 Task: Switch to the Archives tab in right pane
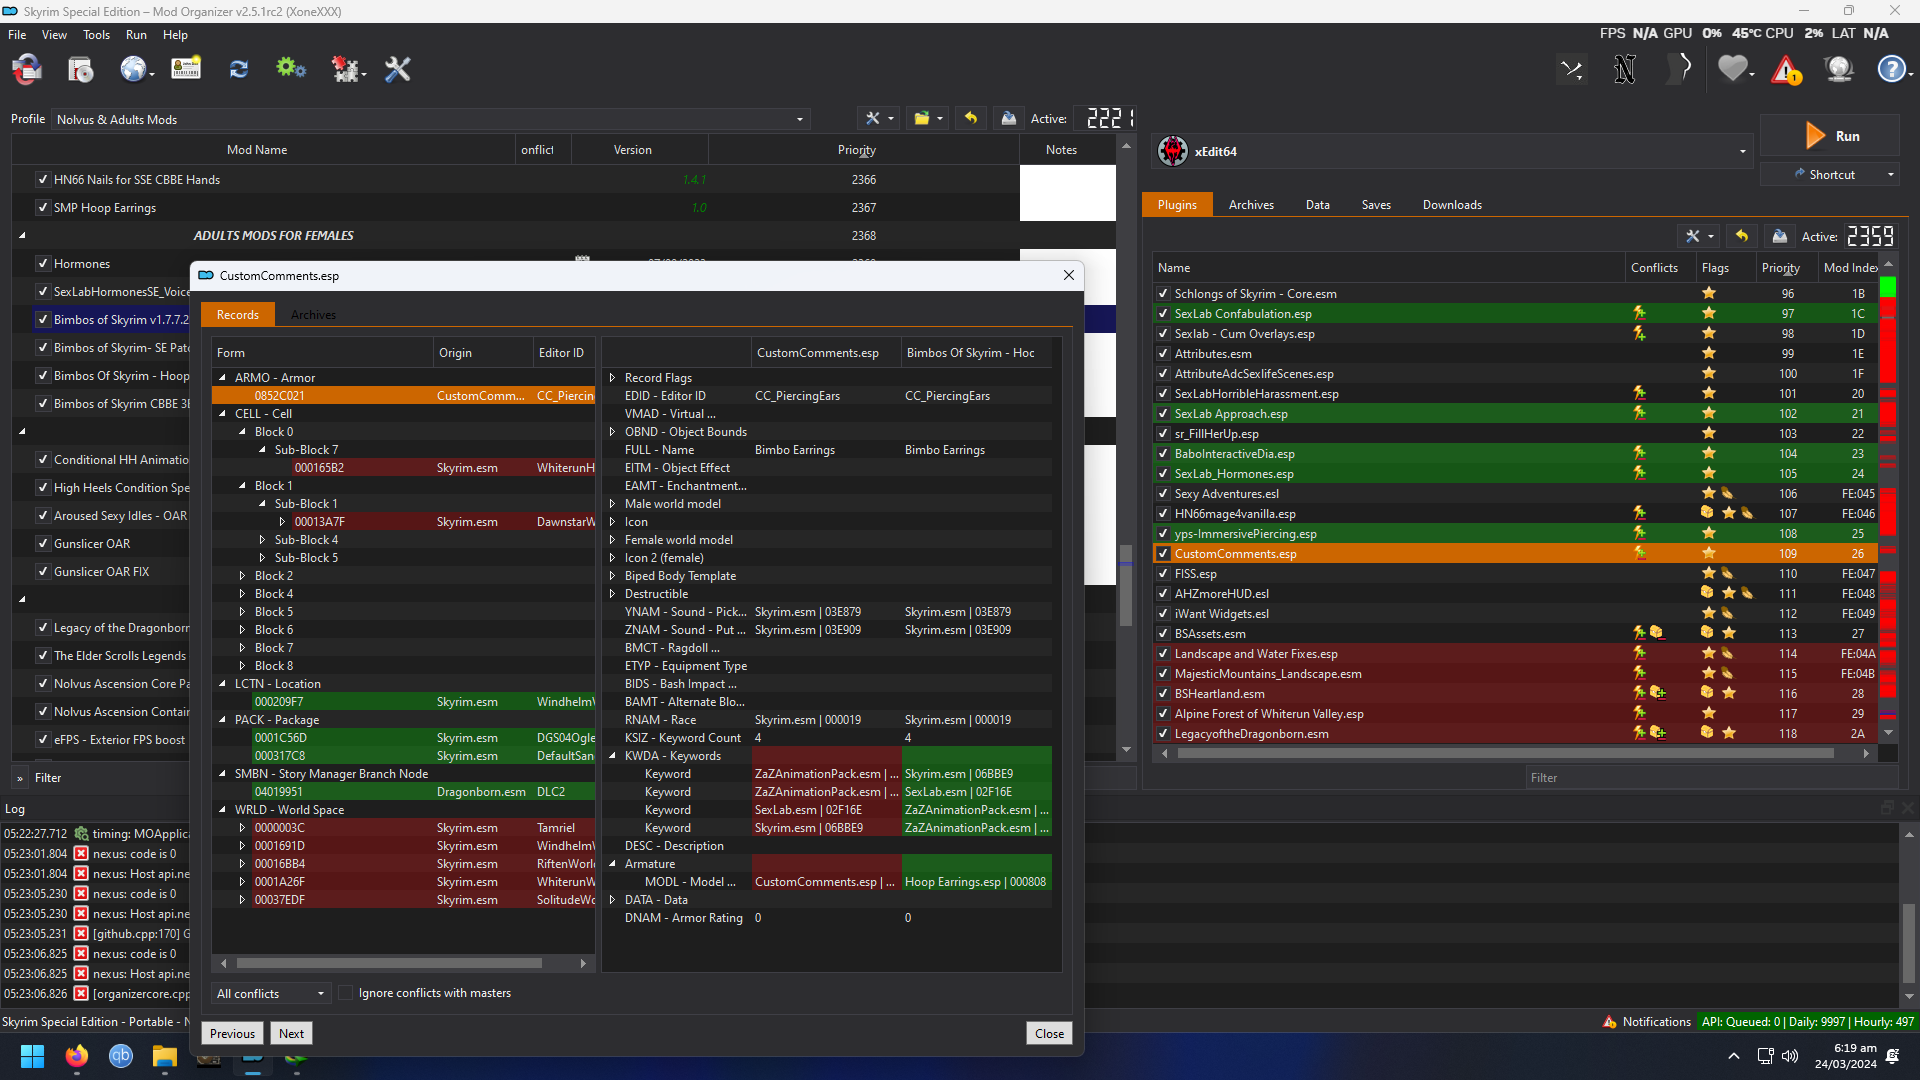pyautogui.click(x=1251, y=205)
